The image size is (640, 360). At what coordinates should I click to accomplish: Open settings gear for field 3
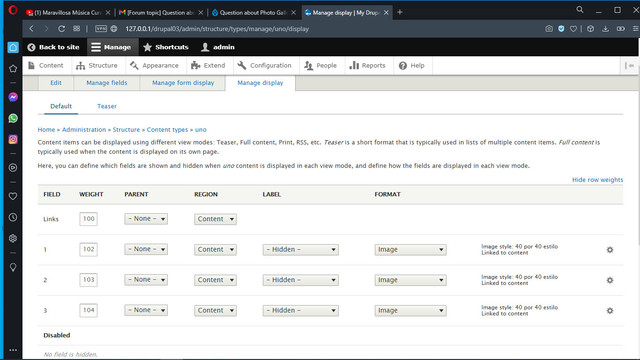click(610, 311)
